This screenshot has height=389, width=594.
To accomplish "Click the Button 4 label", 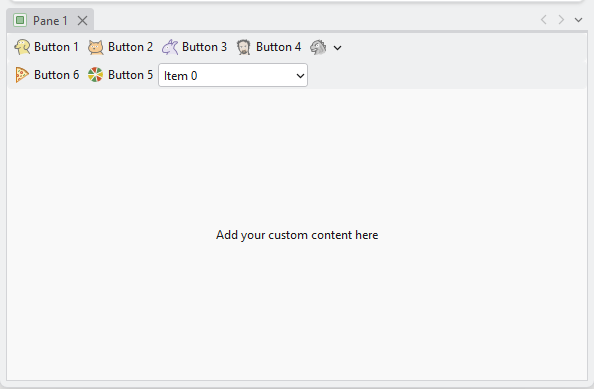I will click(278, 47).
